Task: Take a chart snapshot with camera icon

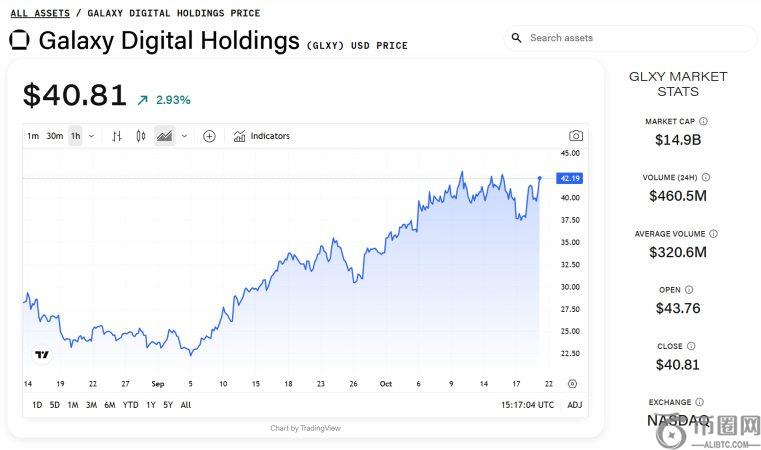Action: pyautogui.click(x=575, y=136)
